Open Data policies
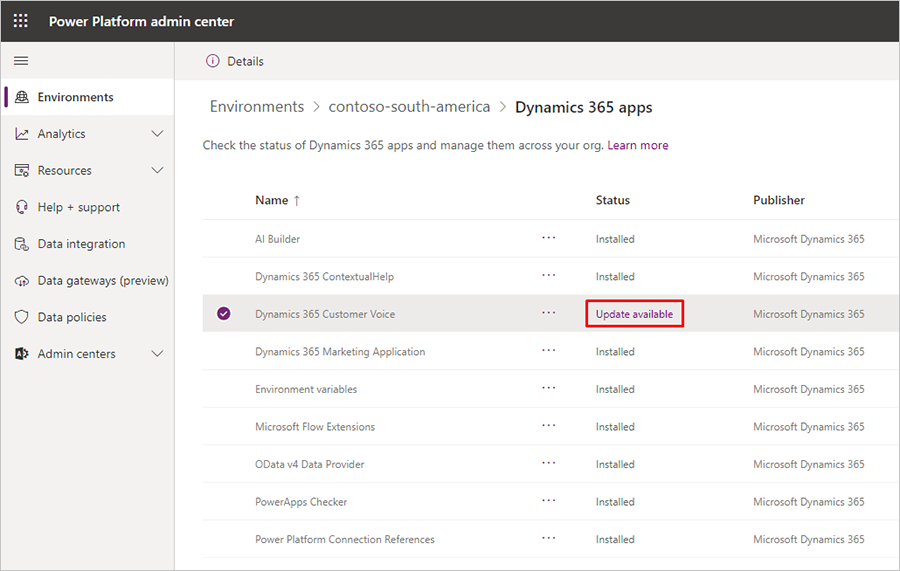 click(72, 317)
